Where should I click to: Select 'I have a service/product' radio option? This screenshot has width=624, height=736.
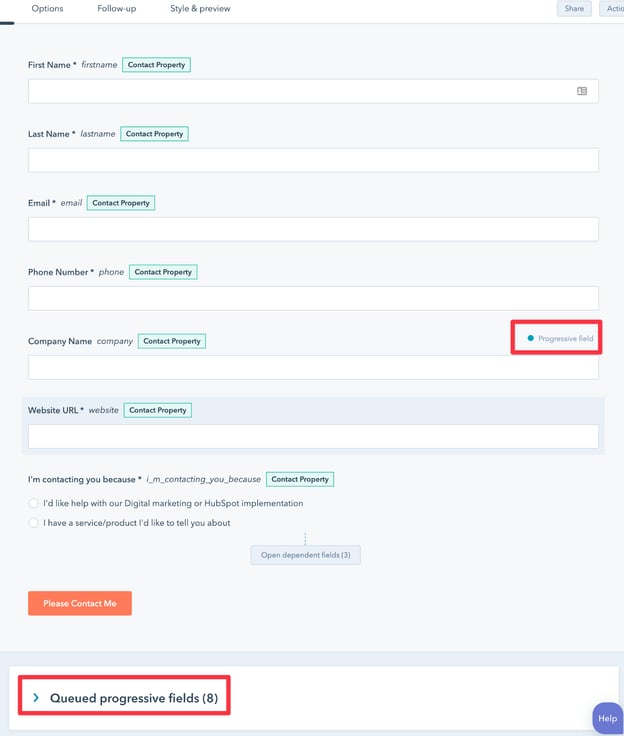34,523
